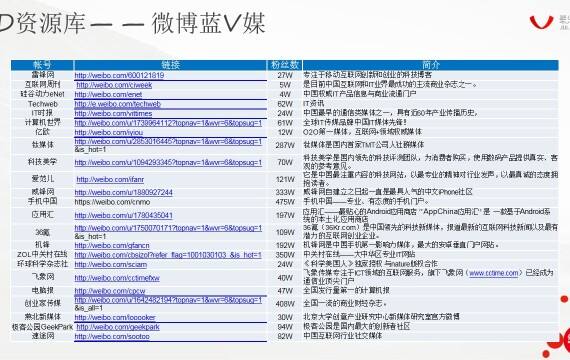This screenshot has width=570, height=360.
Task: Click the weibo.com/sootoo link
Action: [112, 336]
